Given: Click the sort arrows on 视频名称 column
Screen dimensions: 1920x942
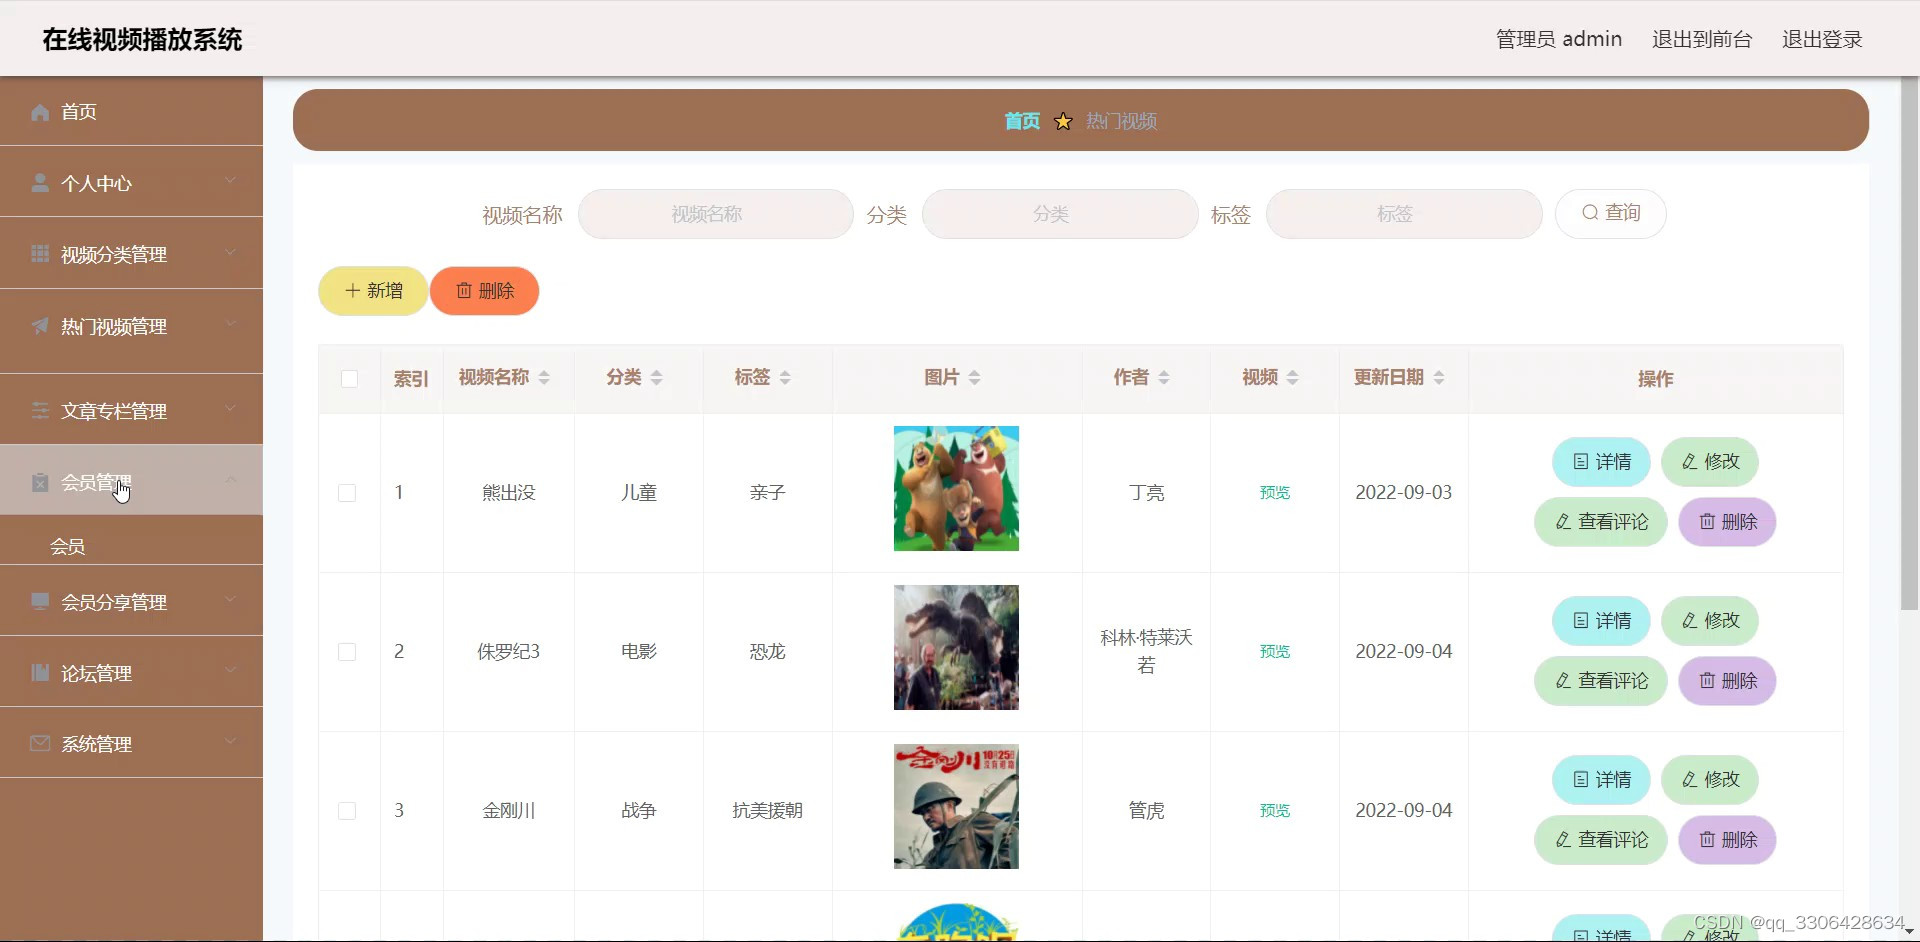Looking at the screenshot, I should 544,378.
